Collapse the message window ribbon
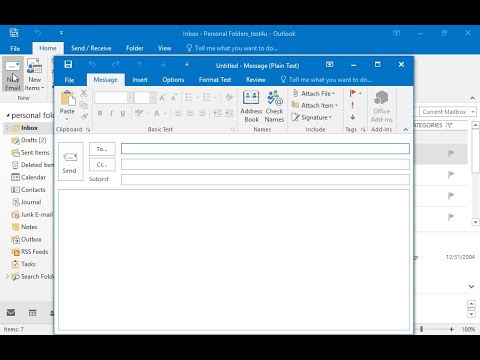 [406, 129]
